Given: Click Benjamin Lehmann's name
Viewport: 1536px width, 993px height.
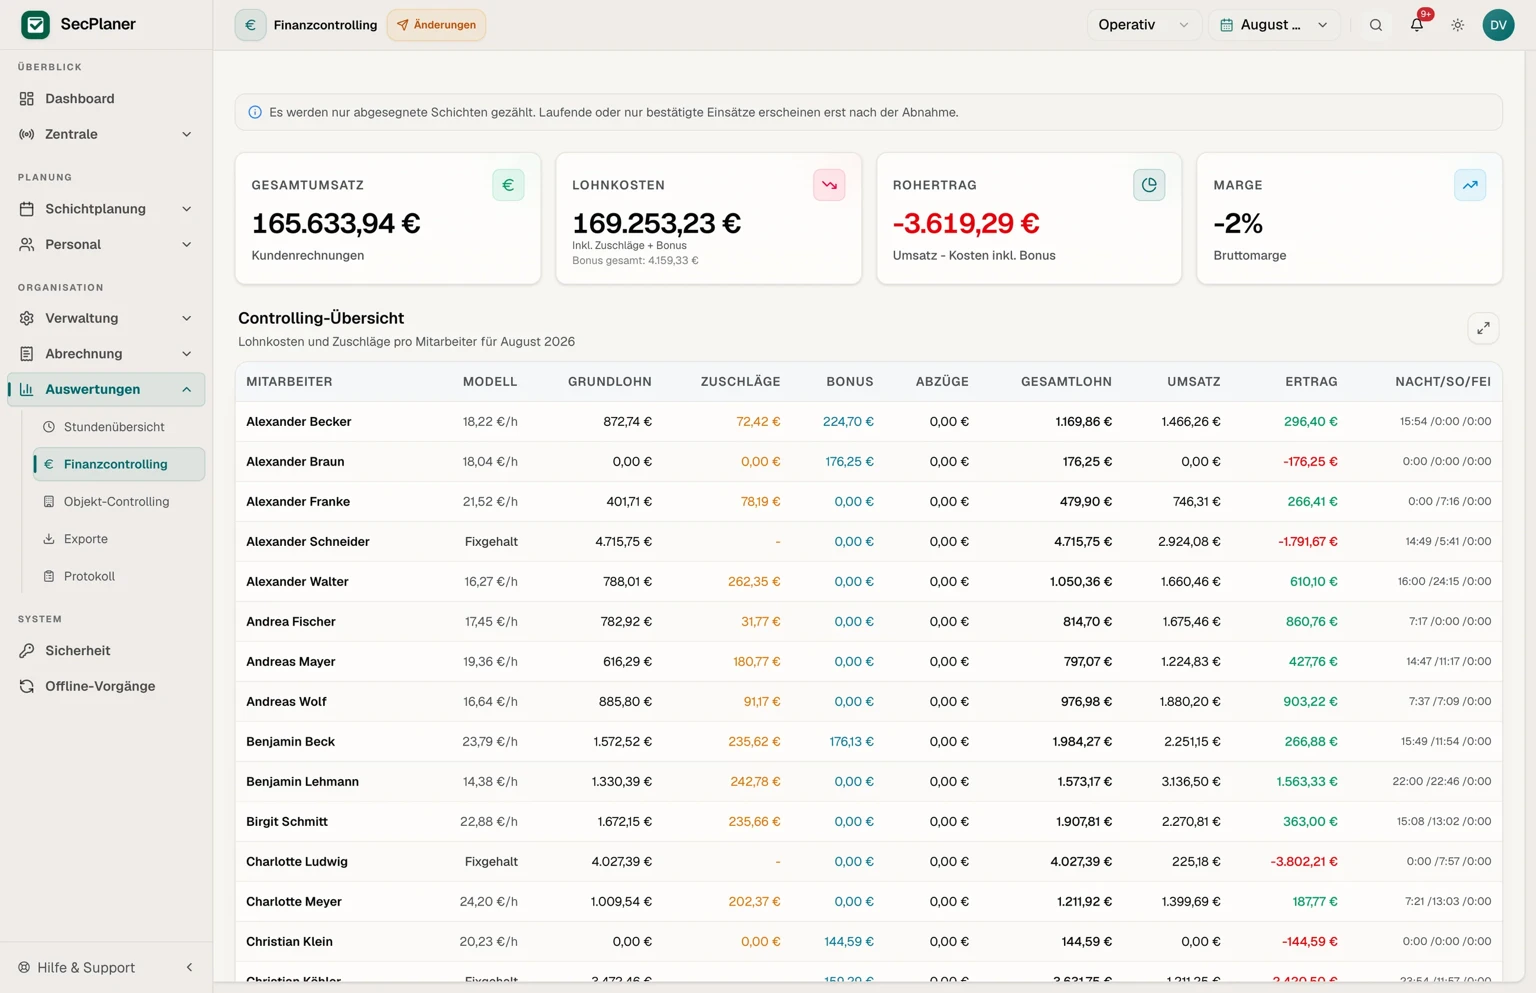Looking at the screenshot, I should tap(302, 782).
